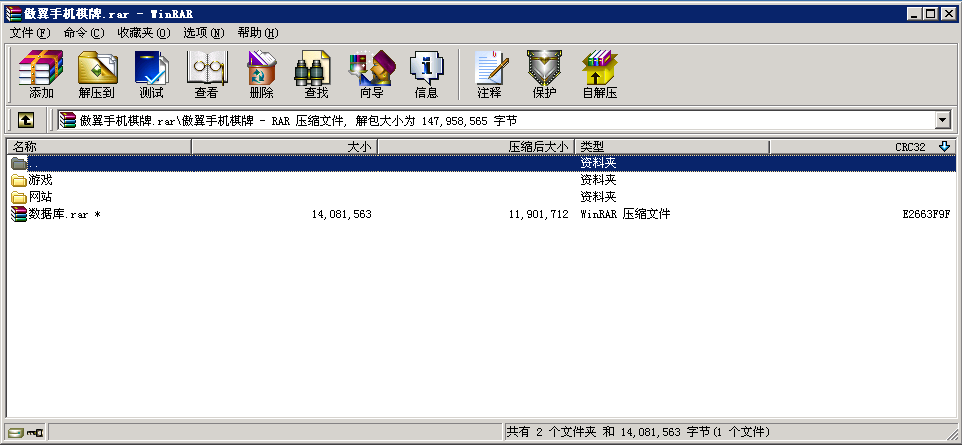Click the 注释 (Comment) toolbar icon

(x=489, y=75)
